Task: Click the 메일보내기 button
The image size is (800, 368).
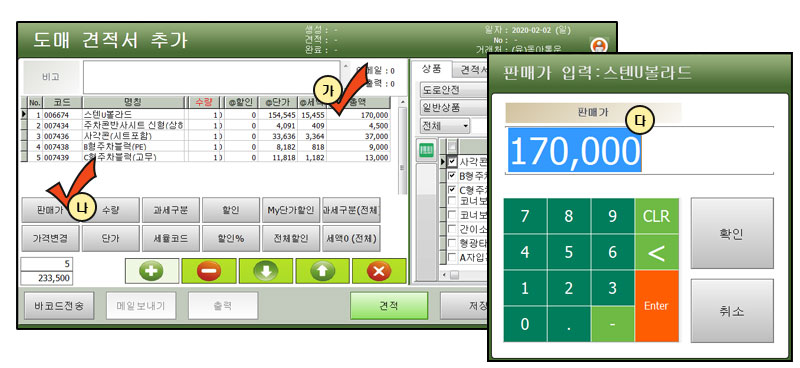Action: click(141, 306)
